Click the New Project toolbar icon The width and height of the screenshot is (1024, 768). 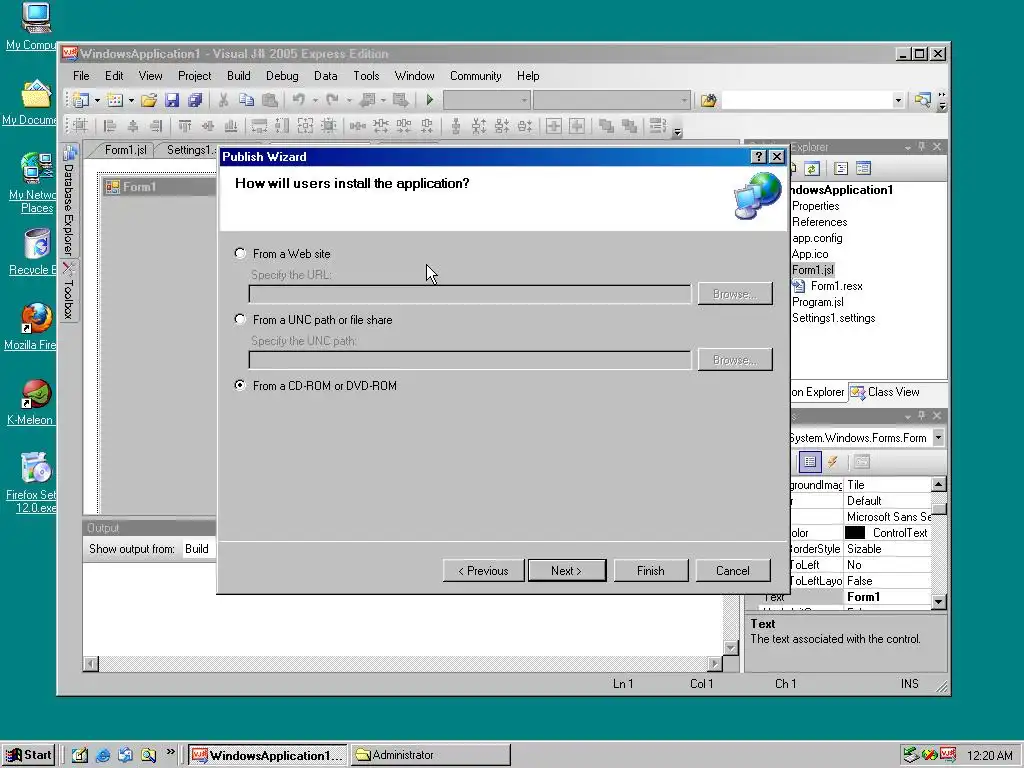click(x=81, y=100)
